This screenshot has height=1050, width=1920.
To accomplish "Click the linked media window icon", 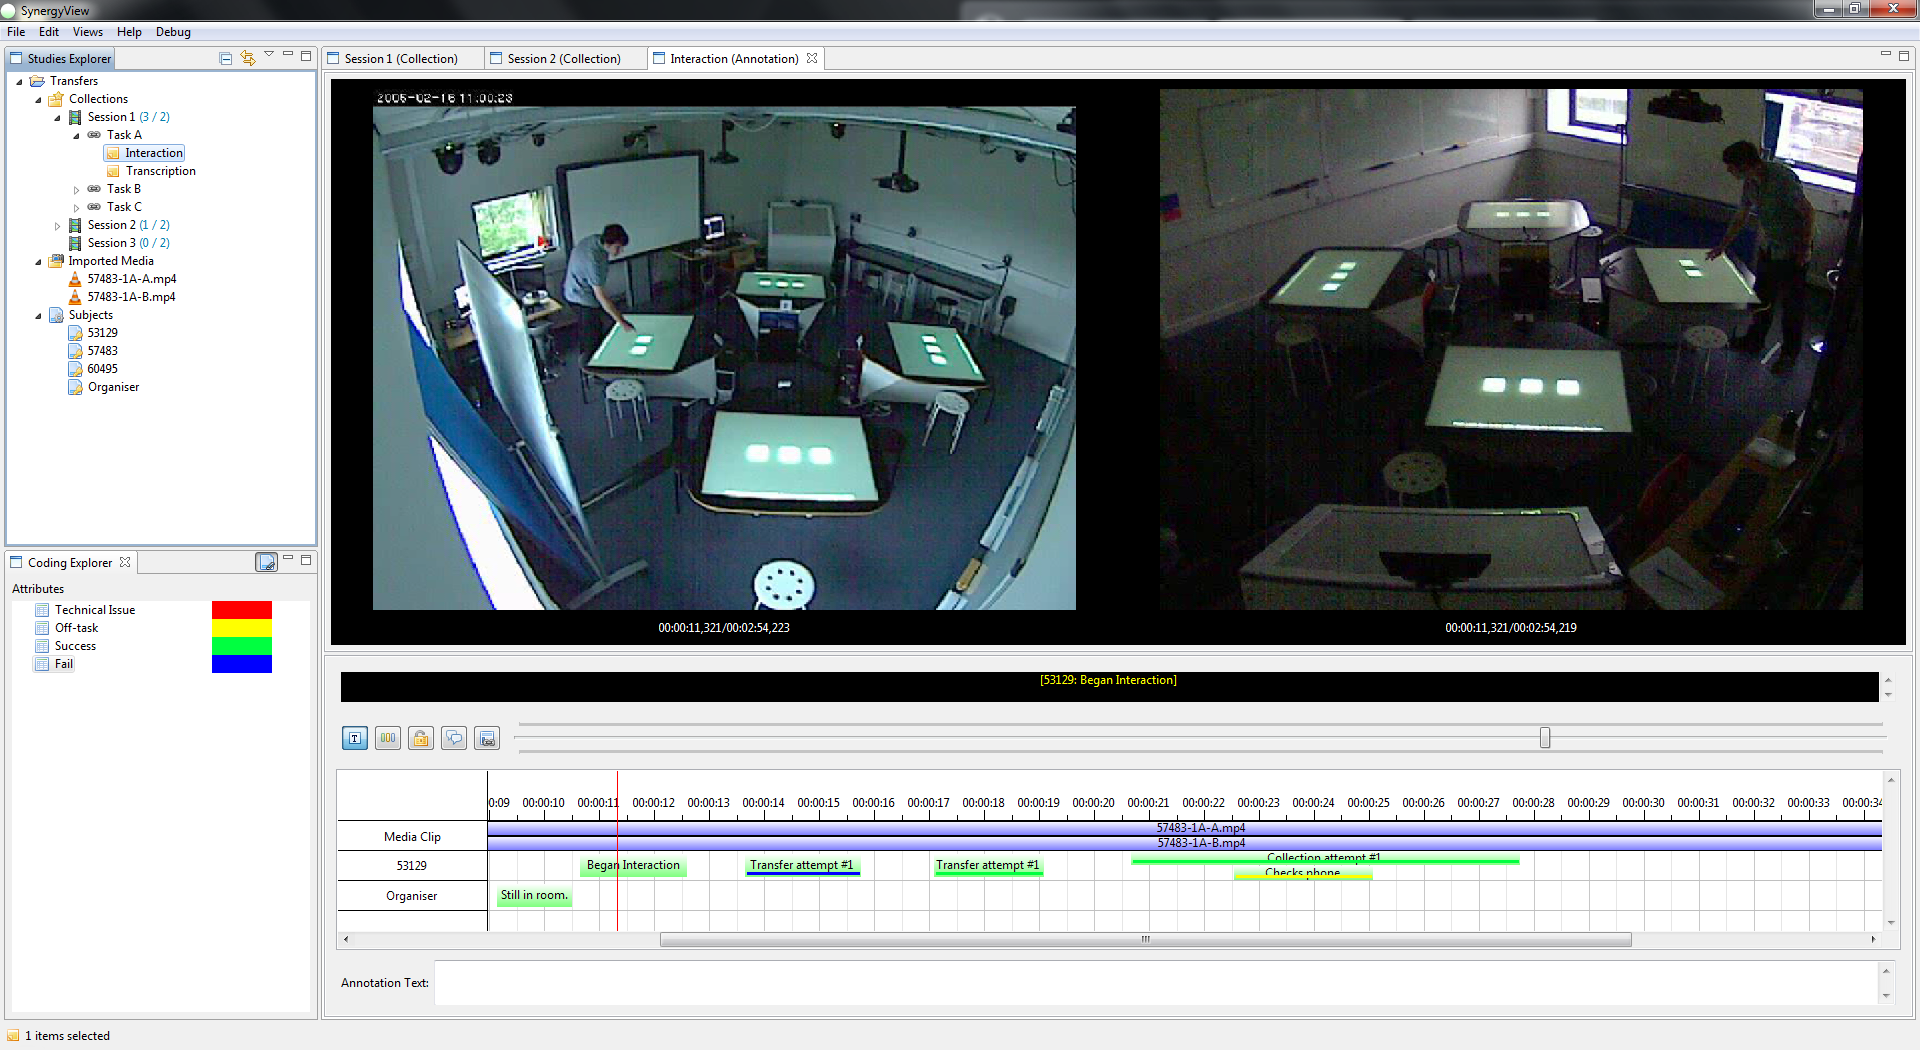I will point(487,738).
